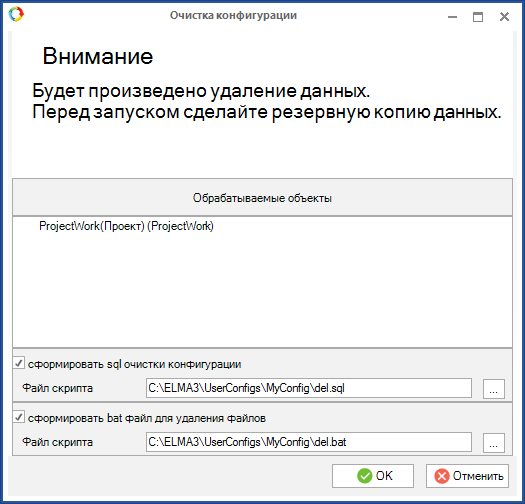The height and width of the screenshot is (504, 525).
Task: Click the Внимание heading
Action: pyautogui.click(x=98, y=56)
